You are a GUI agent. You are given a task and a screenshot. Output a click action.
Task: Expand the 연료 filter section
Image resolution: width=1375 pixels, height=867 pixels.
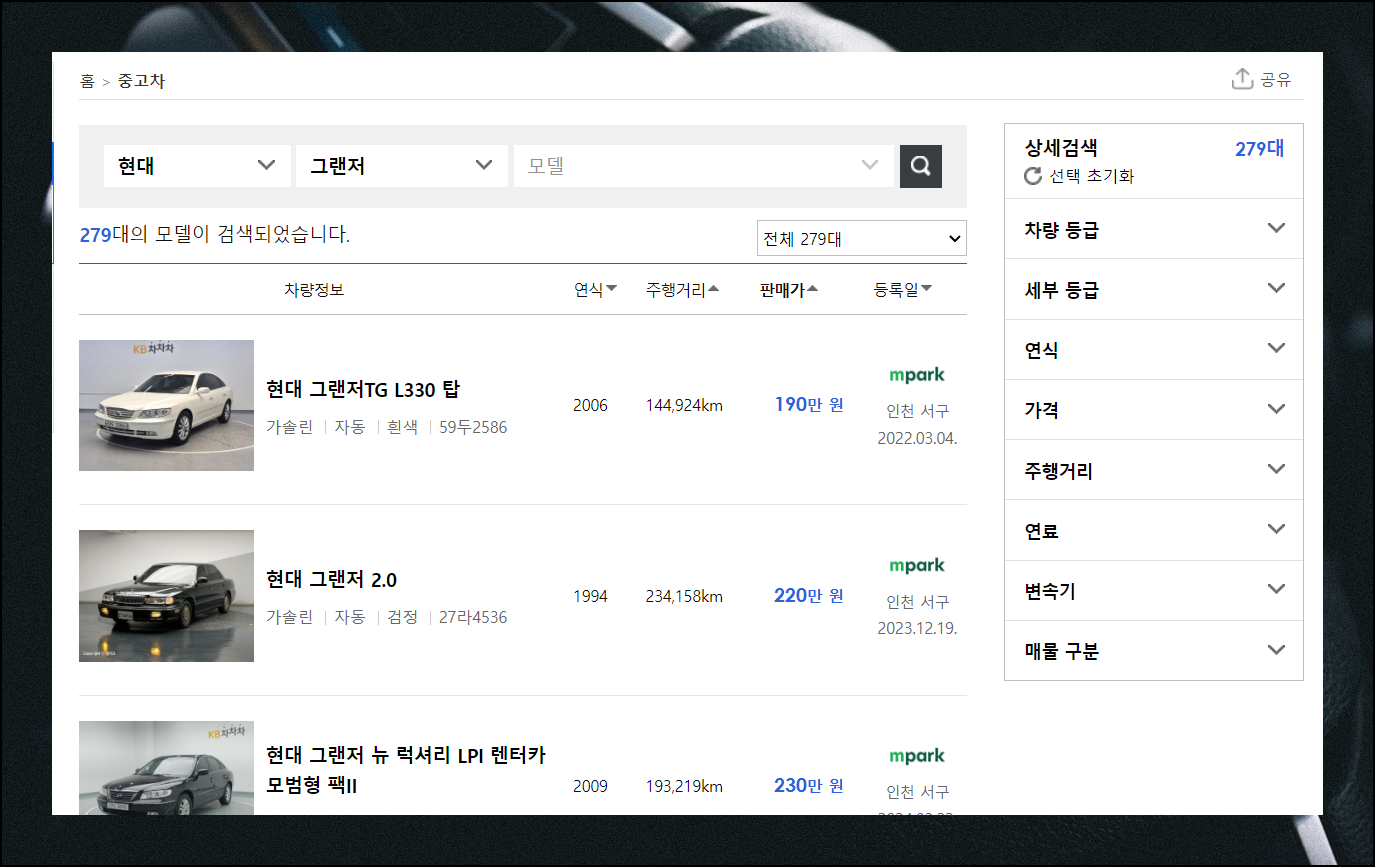point(1154,530)
